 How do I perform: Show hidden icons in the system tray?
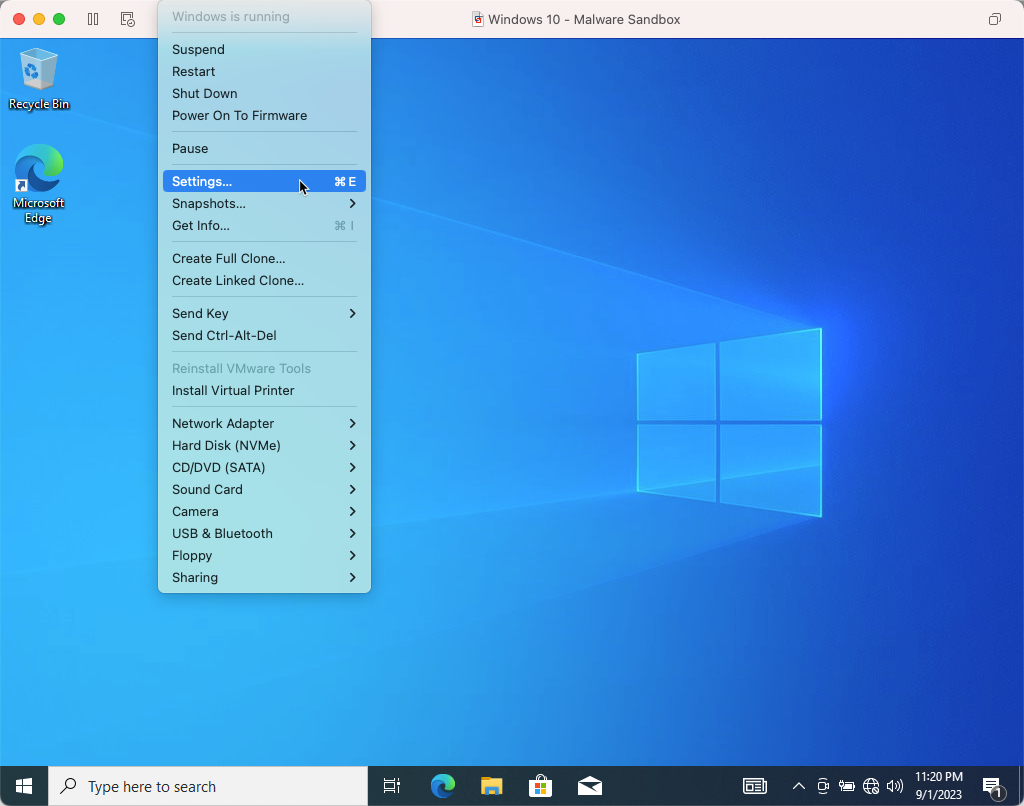pos(798,786)
